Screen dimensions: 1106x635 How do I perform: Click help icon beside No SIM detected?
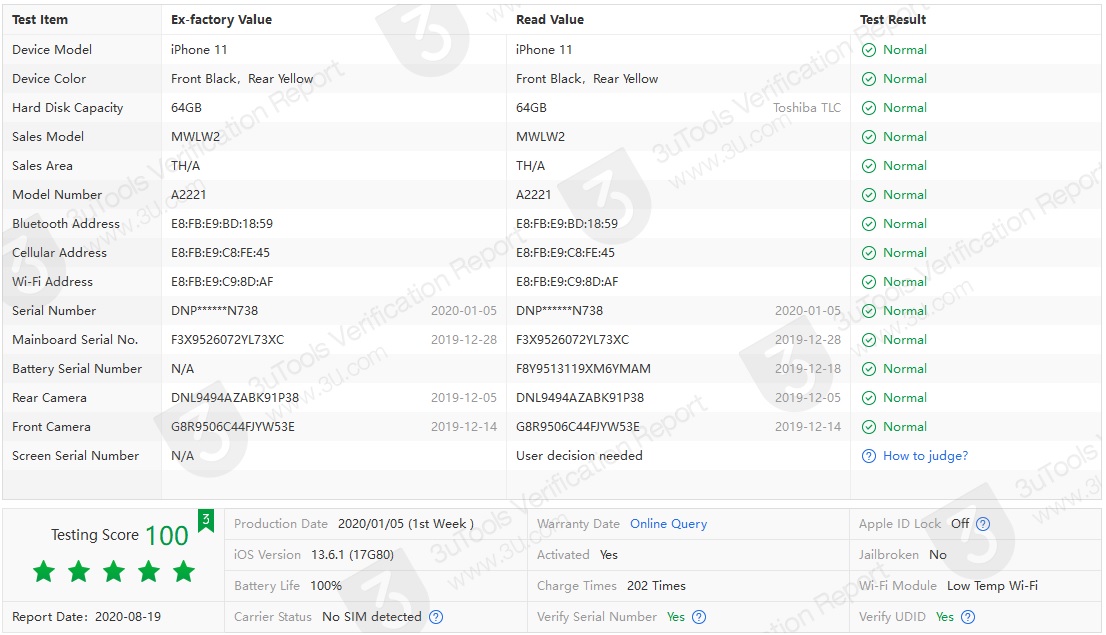[436, 617]
